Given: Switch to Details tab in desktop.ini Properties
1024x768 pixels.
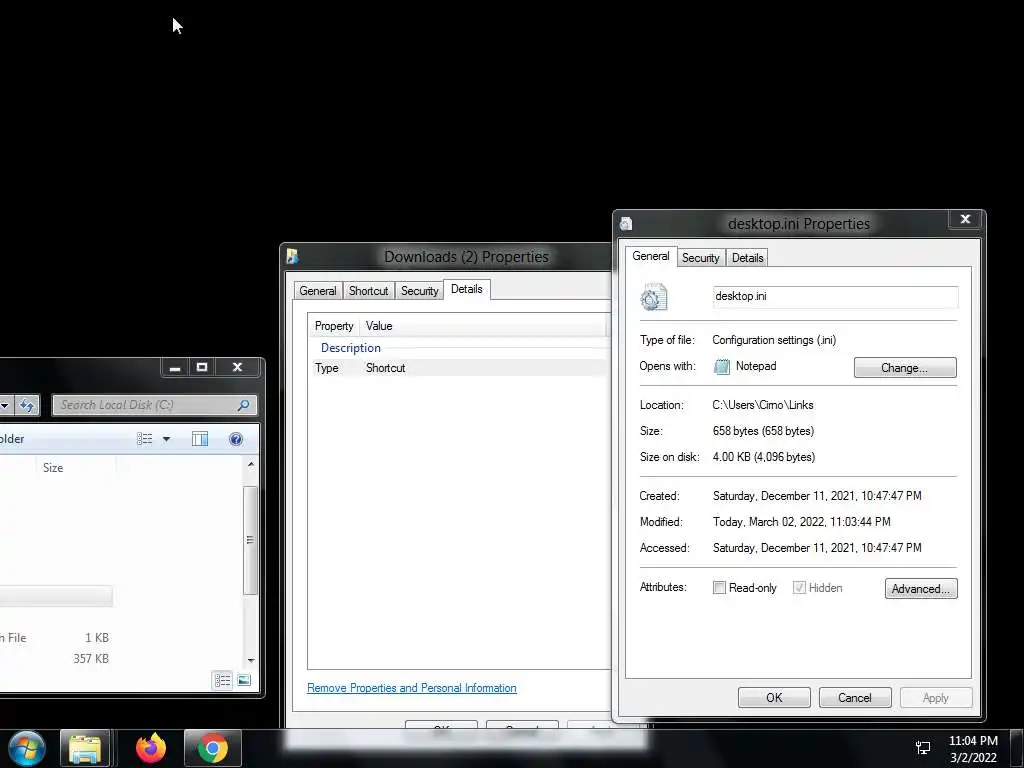Looking at the screenshot, I should [747, 258].
